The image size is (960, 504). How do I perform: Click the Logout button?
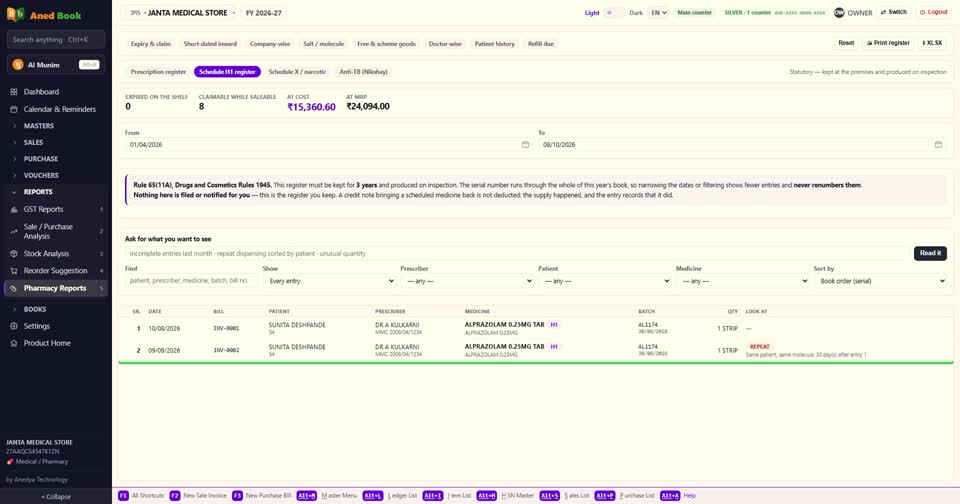pyautogui.click(x=933, y=12)
